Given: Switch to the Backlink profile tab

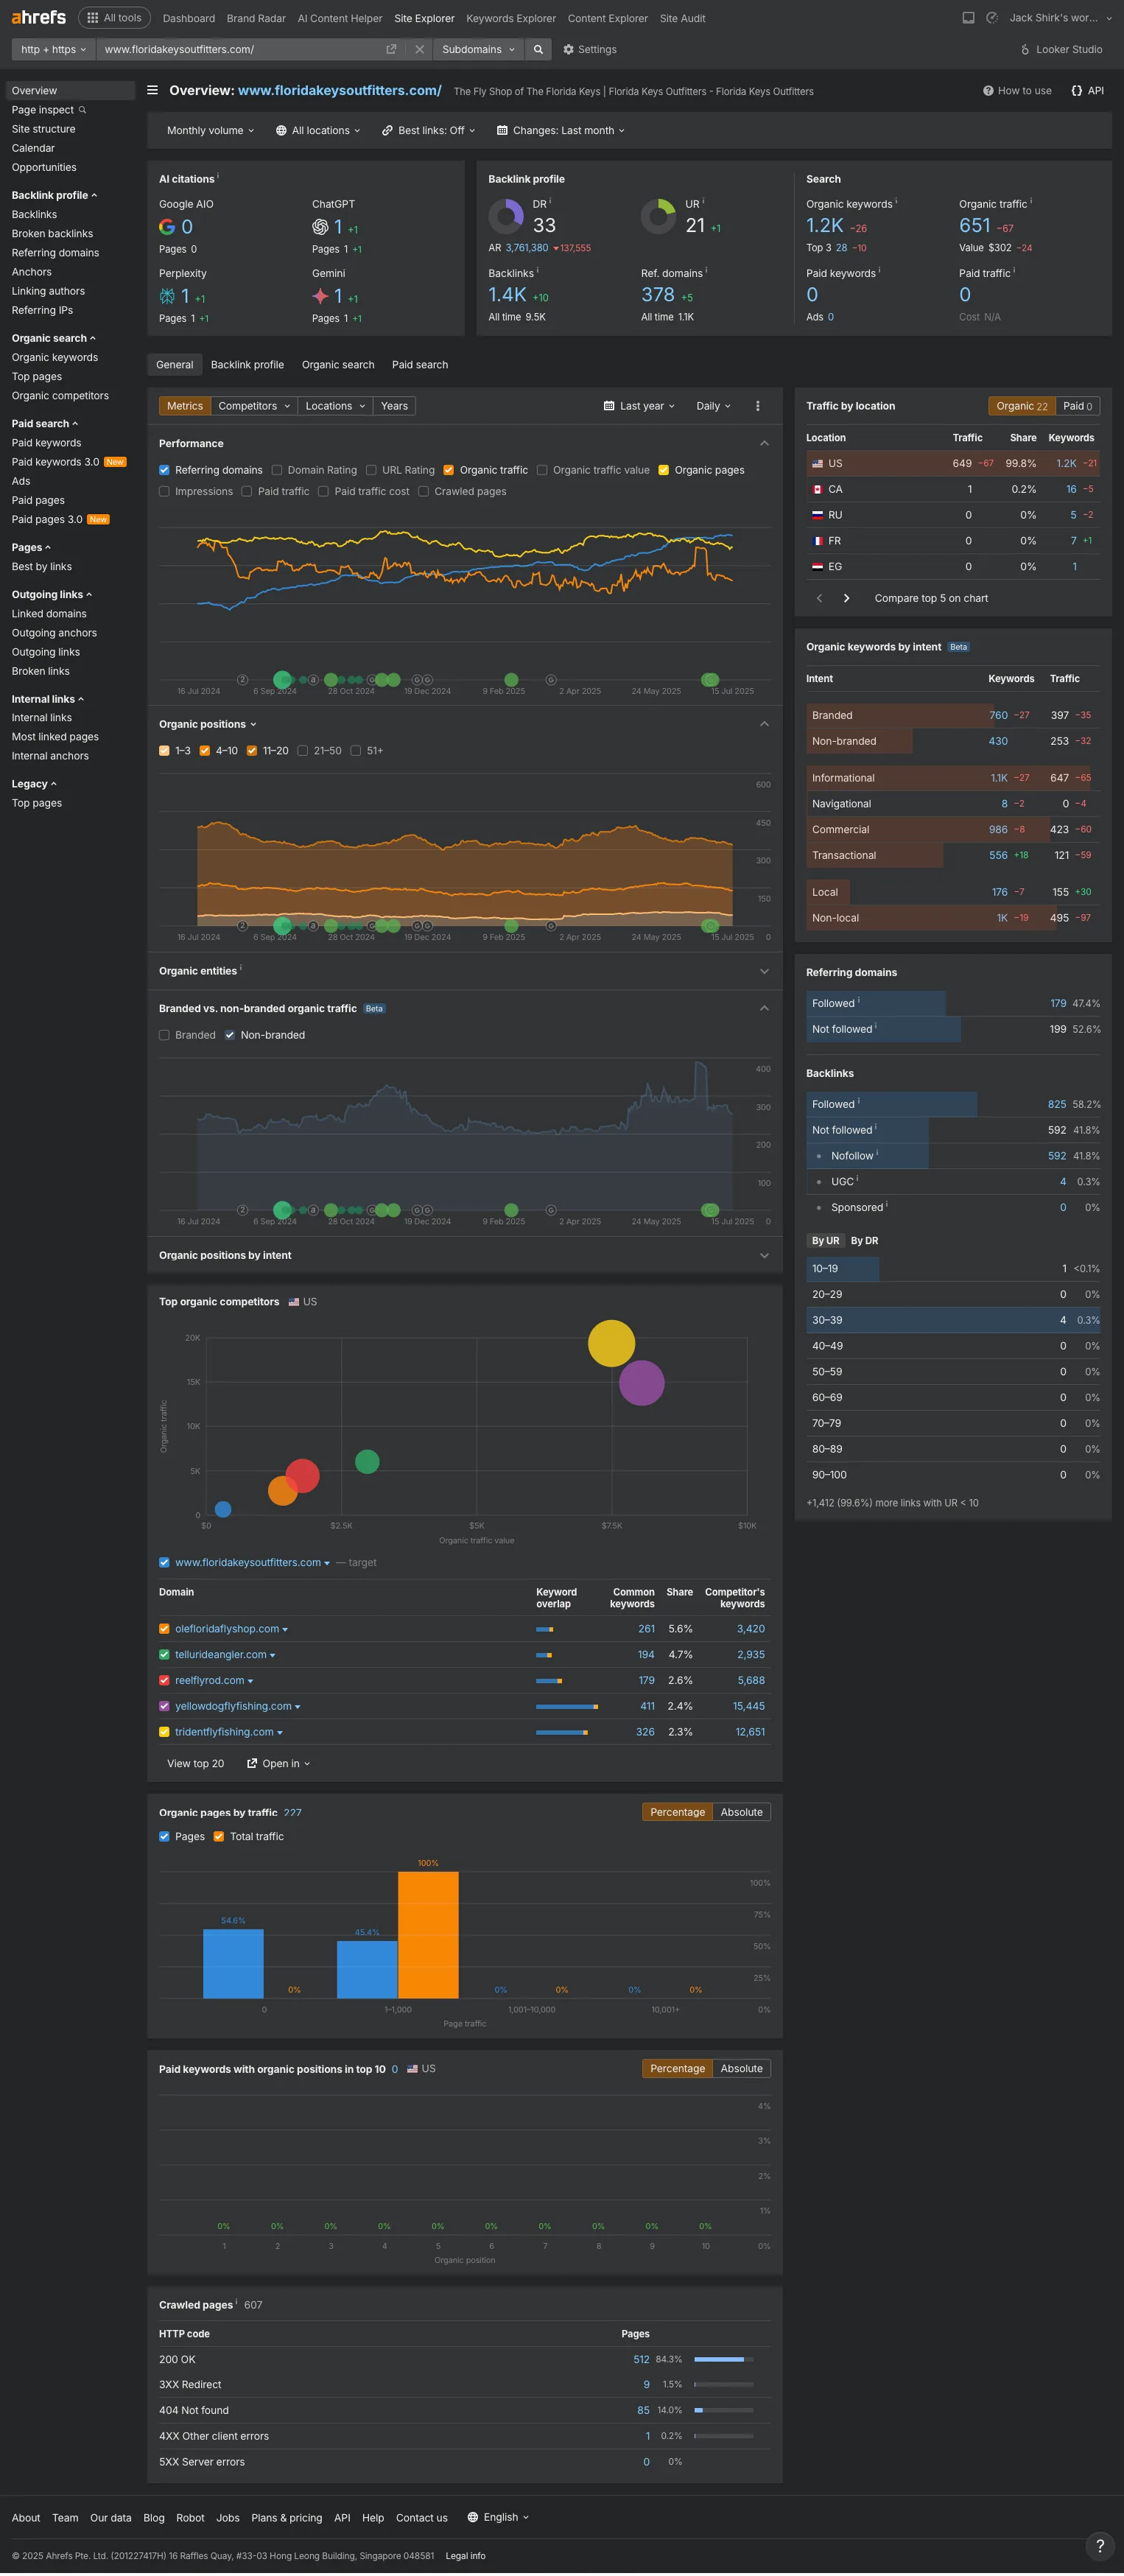Looking at the screenshot, I should tap(247, 365).
